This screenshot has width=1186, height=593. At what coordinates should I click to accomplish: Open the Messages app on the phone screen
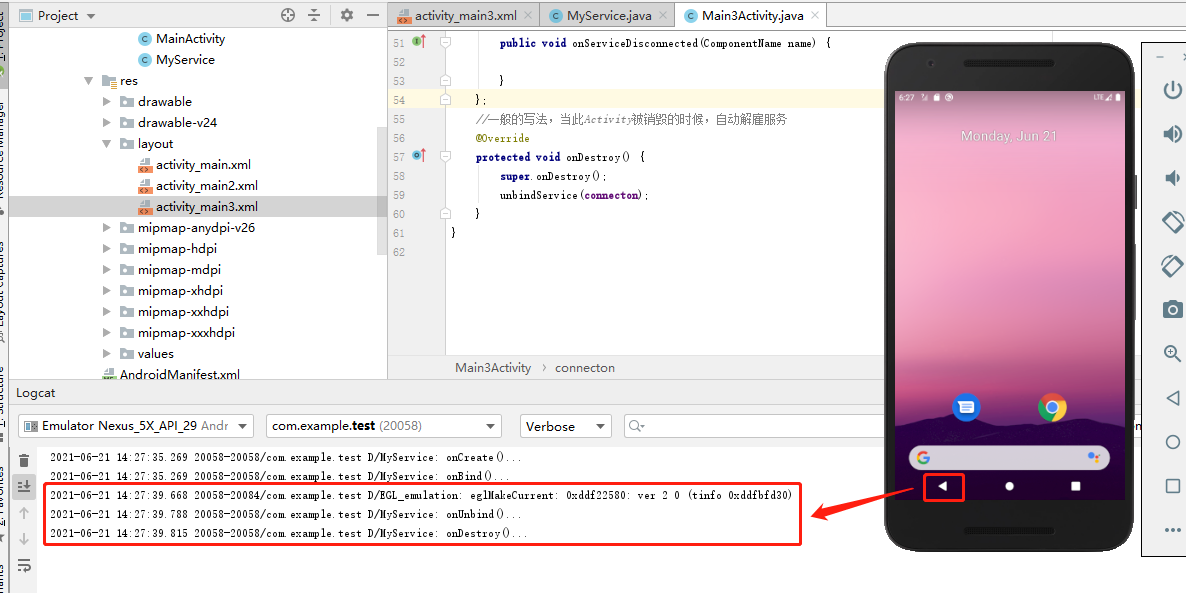click(966, 408)
